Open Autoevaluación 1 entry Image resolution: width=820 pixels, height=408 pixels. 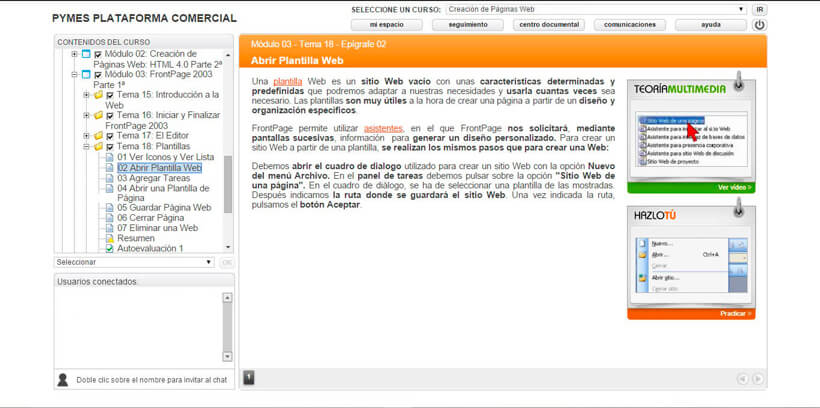coord(150,248)
